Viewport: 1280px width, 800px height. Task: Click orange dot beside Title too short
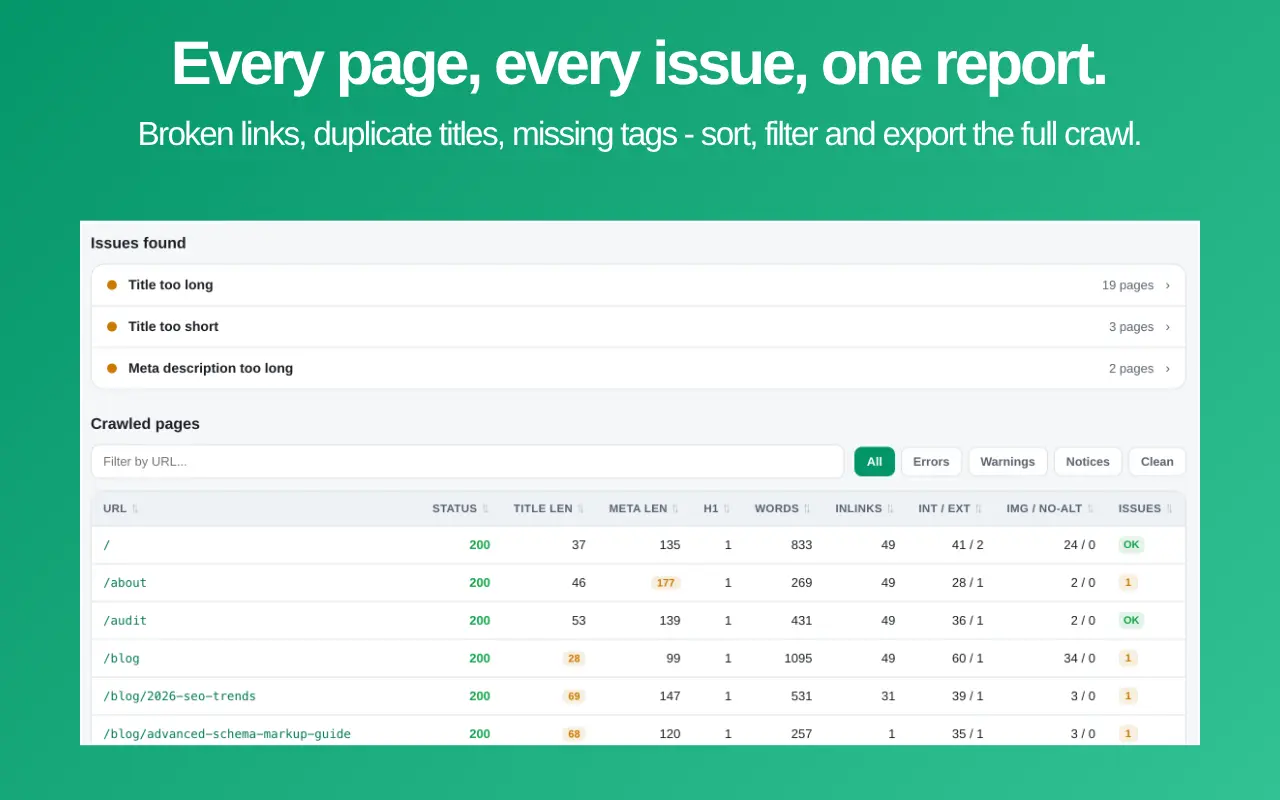point(112,327)
